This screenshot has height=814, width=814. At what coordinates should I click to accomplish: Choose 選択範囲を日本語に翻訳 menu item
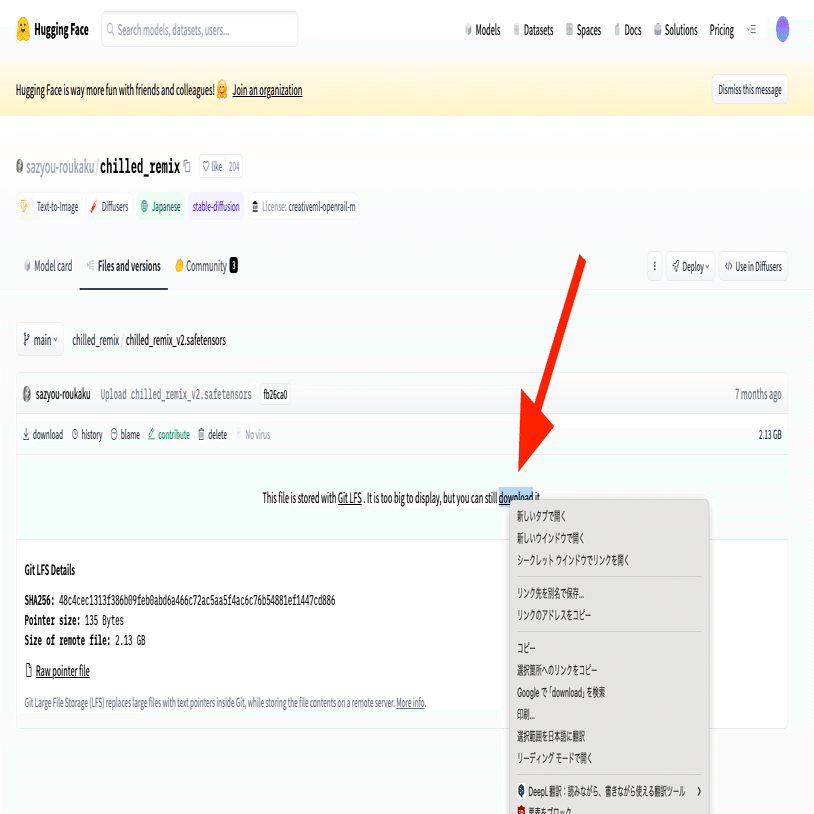tap(609, 736)
